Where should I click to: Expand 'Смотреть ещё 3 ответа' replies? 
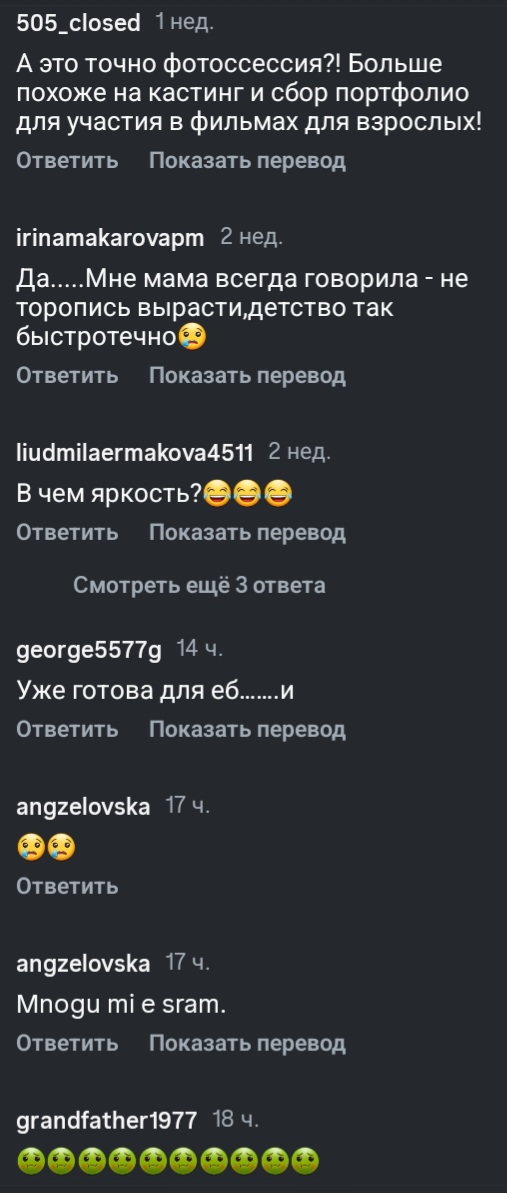(199, 584)
